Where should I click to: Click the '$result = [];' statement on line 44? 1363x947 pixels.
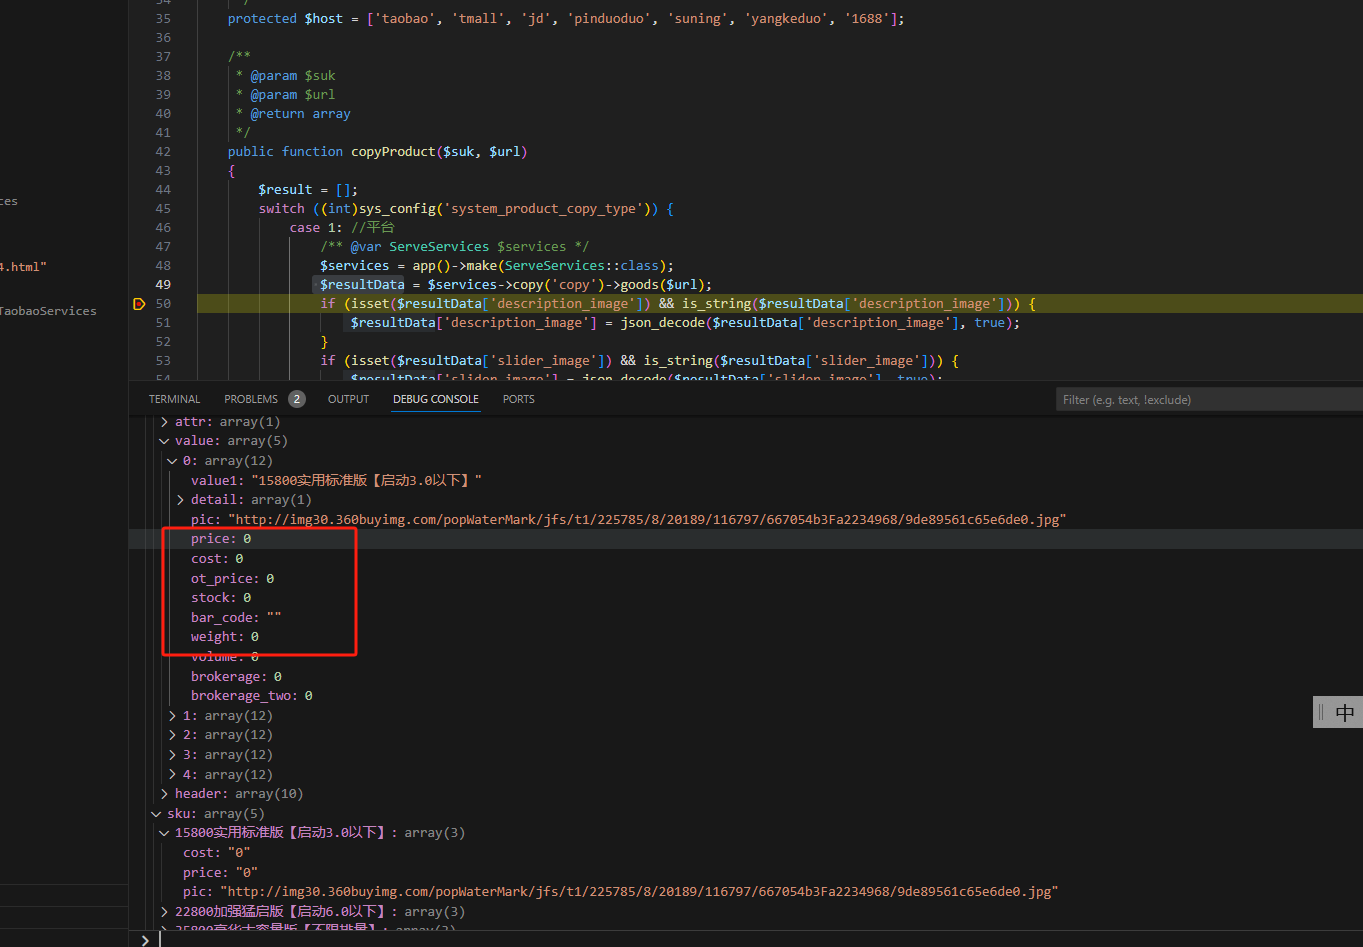pos(308,190)
